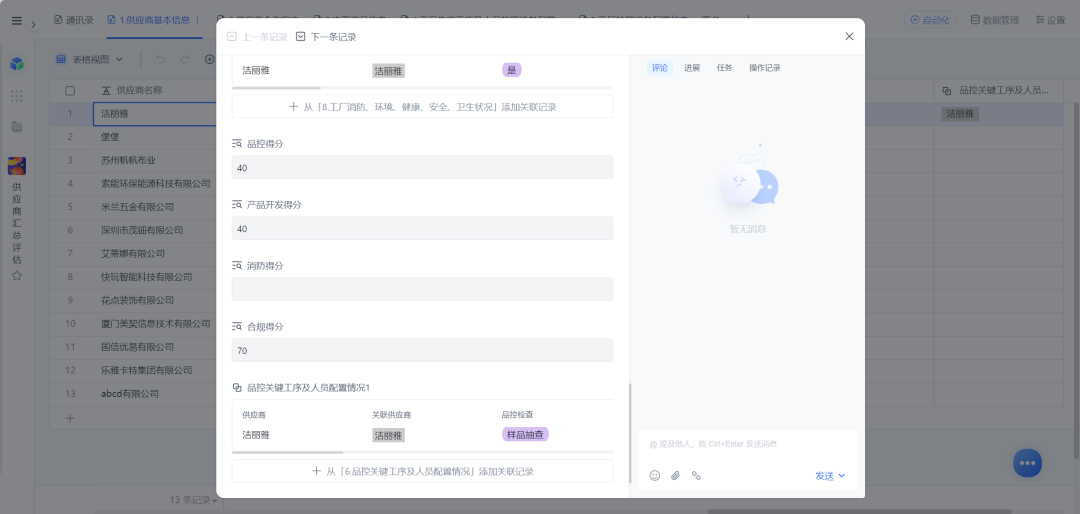Viewport: 1080px width, 514px height.
Task: Click 洁丽雅 tag under 关联供应商 column
Action: click(388, 435)
